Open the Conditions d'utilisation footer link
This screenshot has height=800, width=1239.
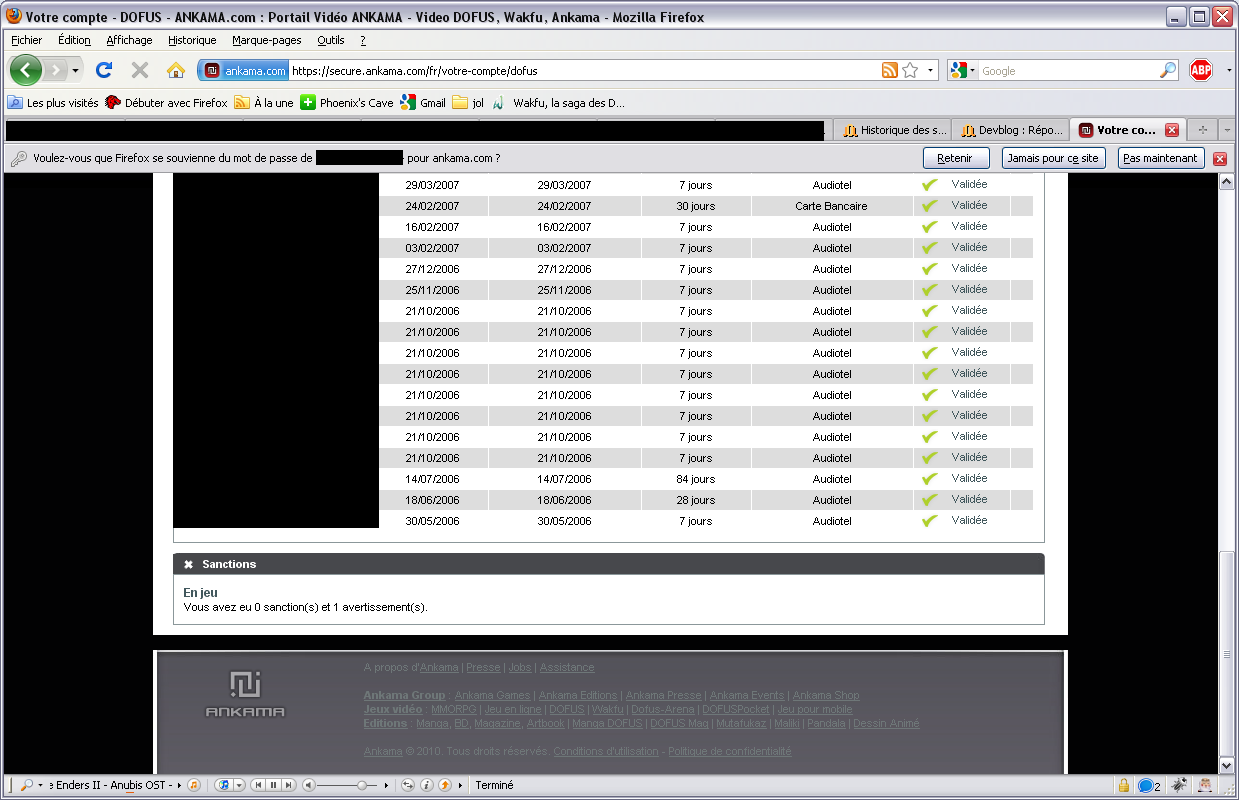[x=606, y=751]
